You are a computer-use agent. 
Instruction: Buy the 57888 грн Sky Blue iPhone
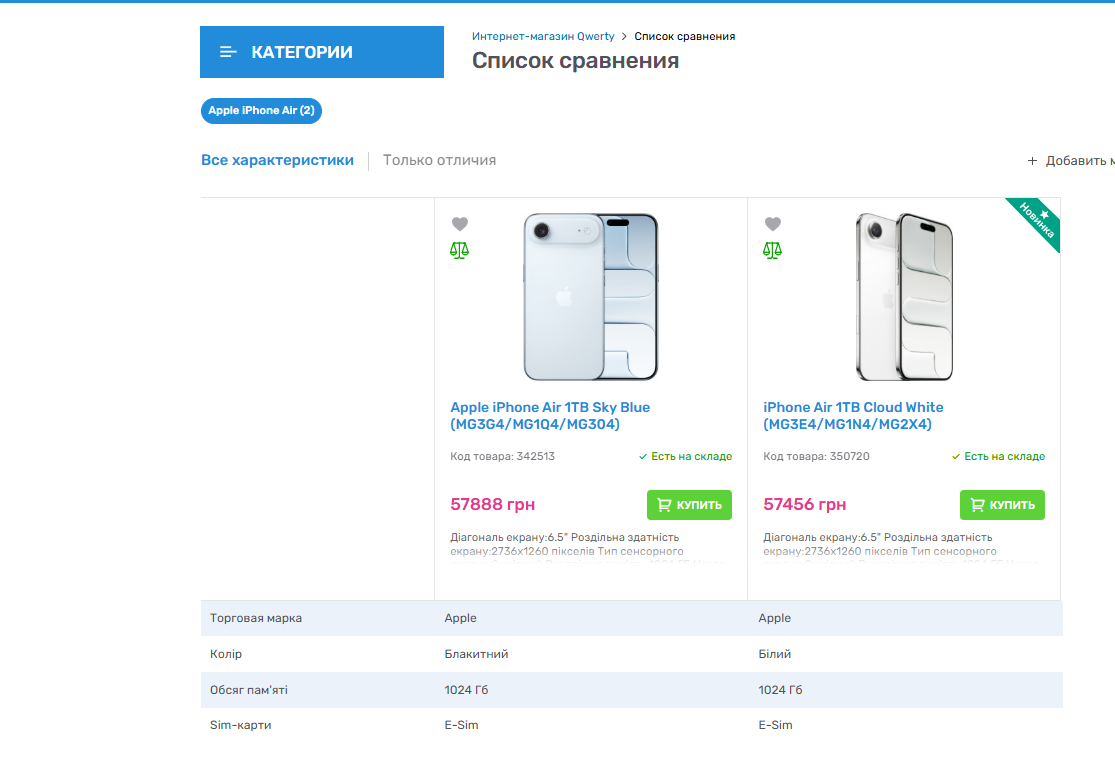point(689,505)
